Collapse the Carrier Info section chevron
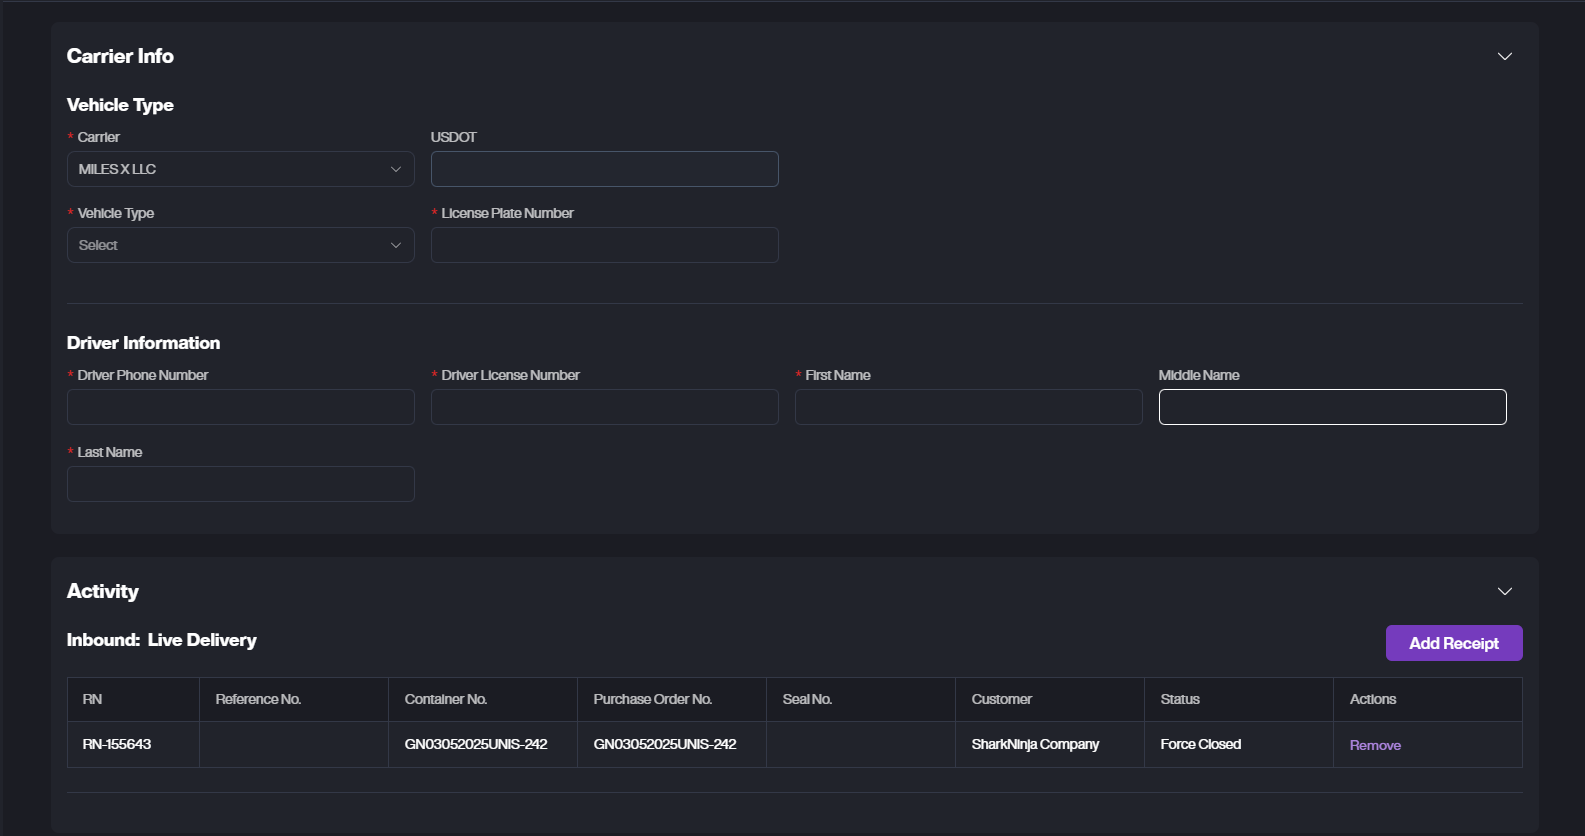This screenshot has width=1585, height=836. pos(1504,56)
